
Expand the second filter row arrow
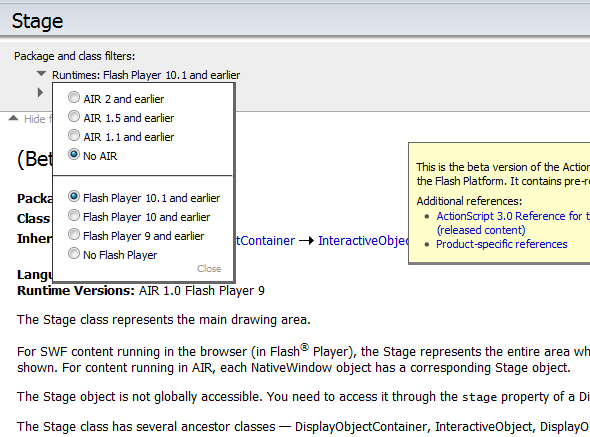tap(40, 92)
